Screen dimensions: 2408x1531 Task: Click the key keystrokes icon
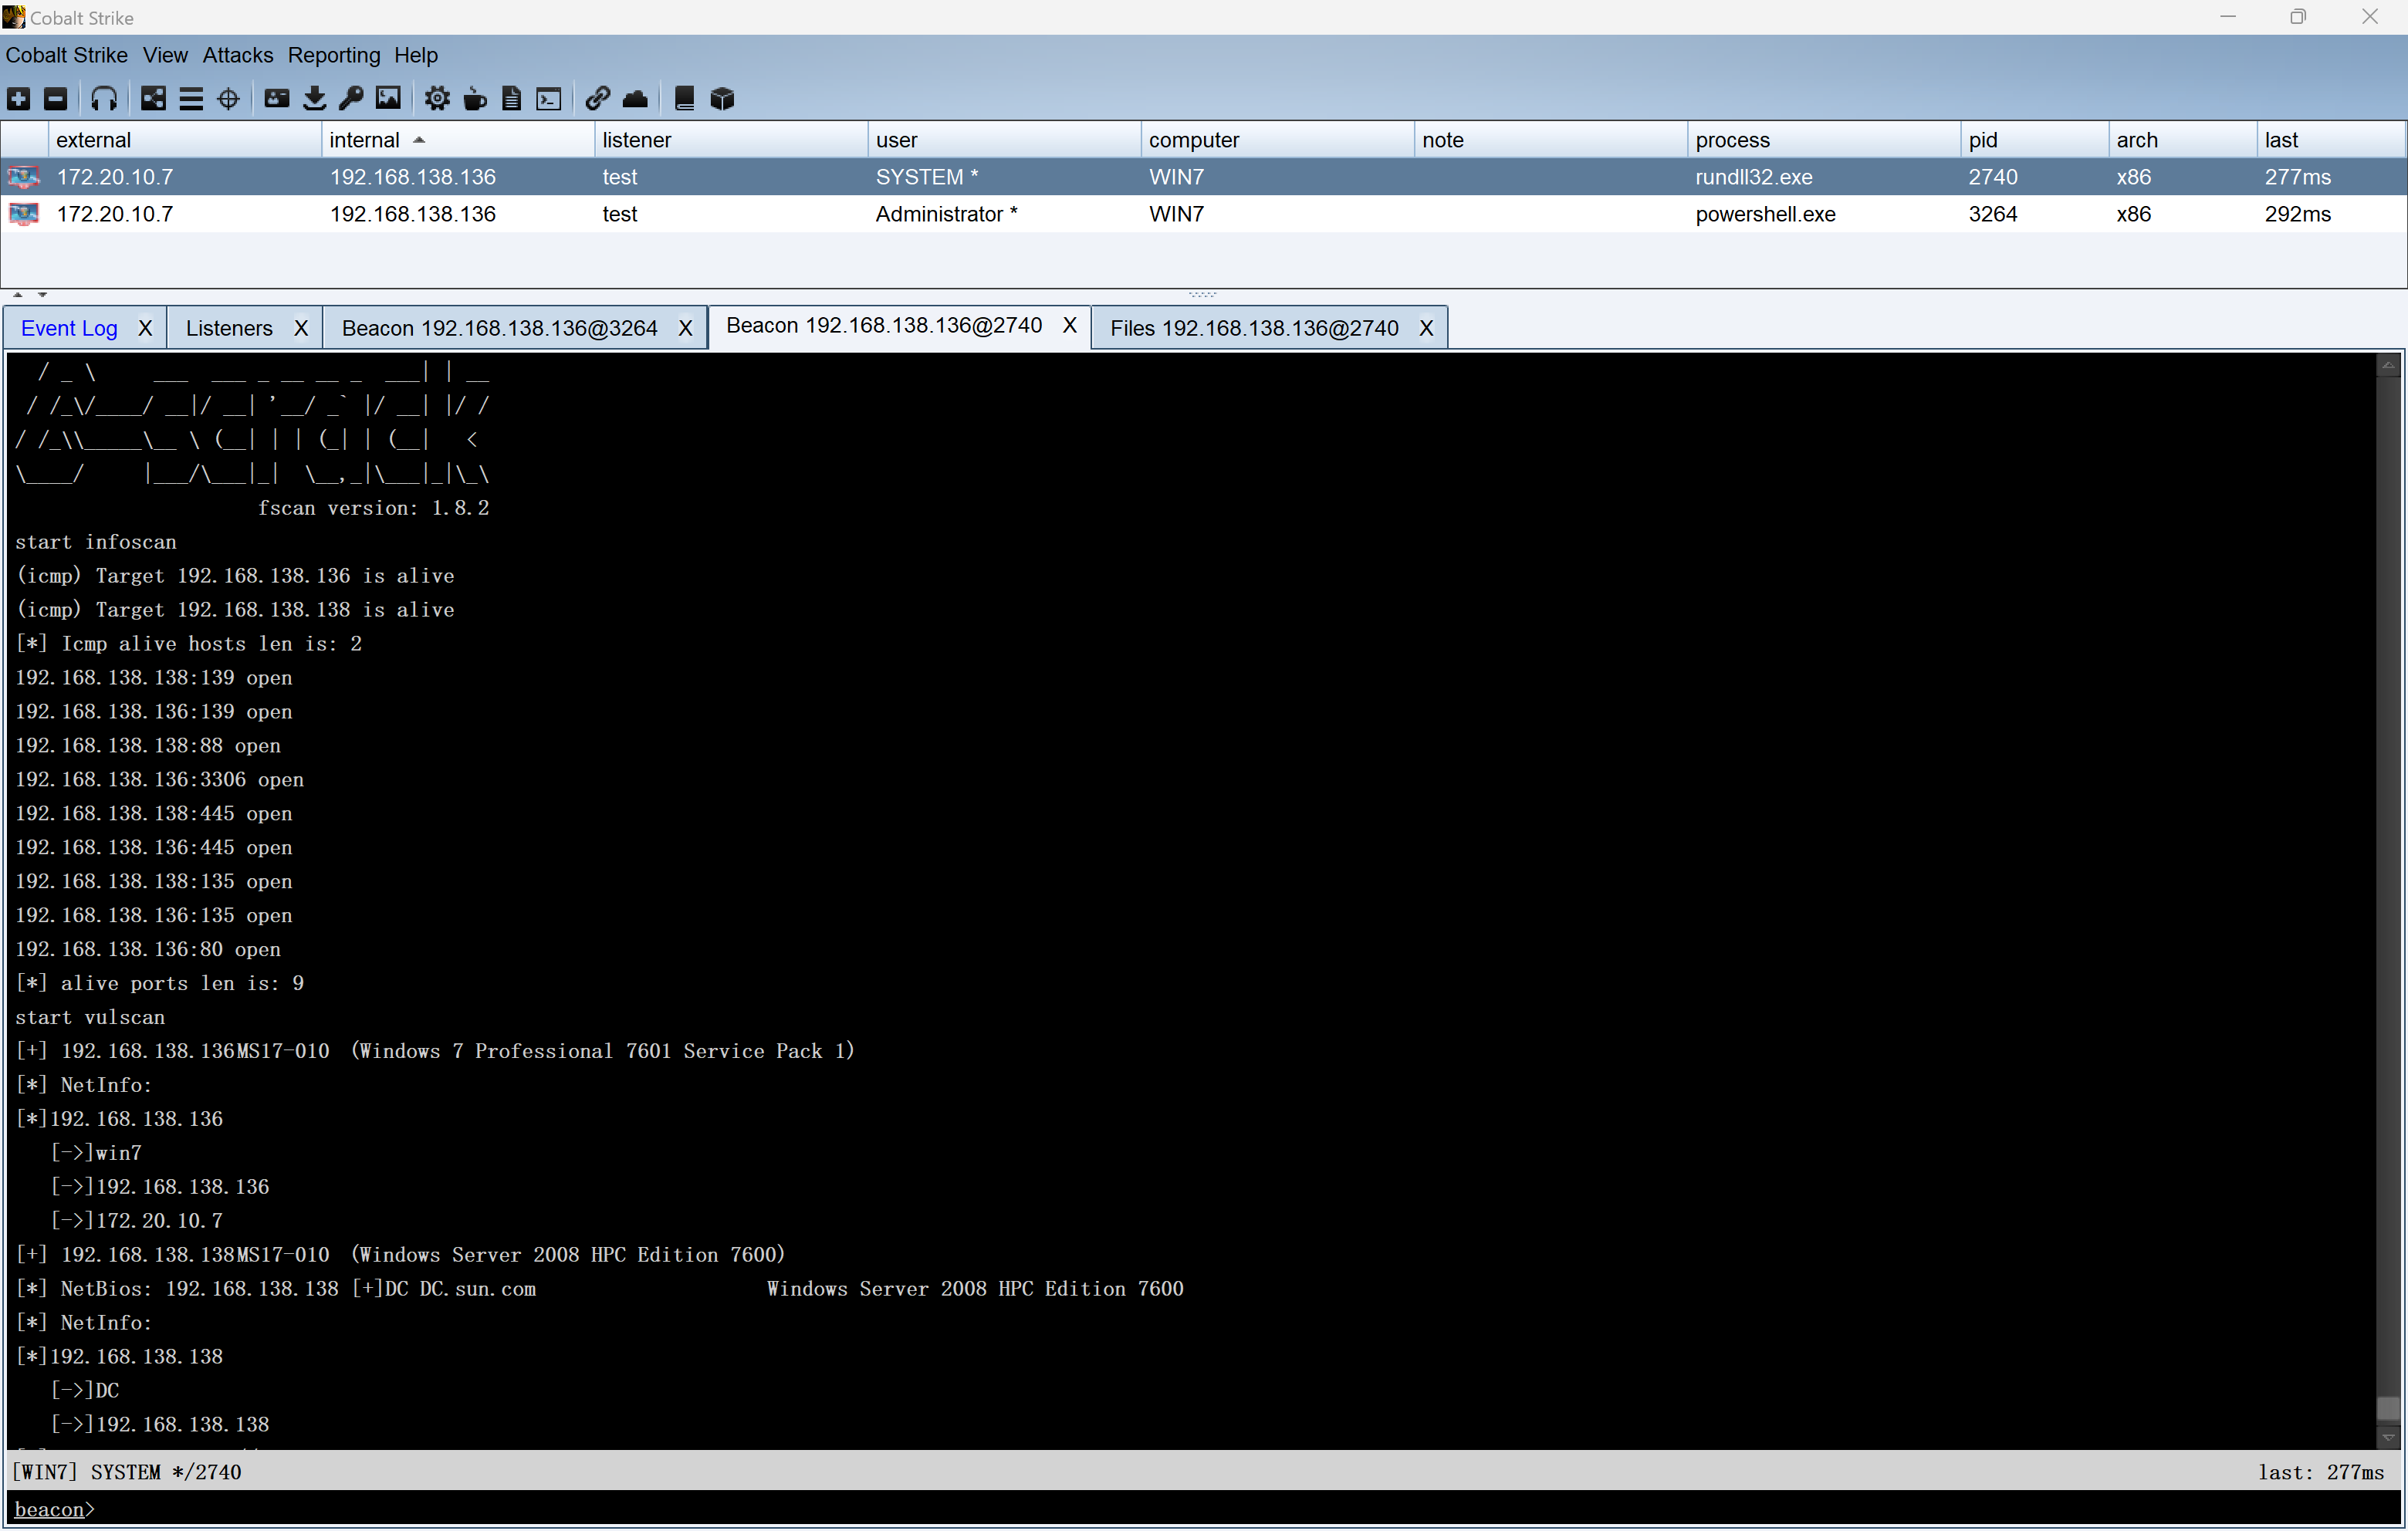(351, 98)
